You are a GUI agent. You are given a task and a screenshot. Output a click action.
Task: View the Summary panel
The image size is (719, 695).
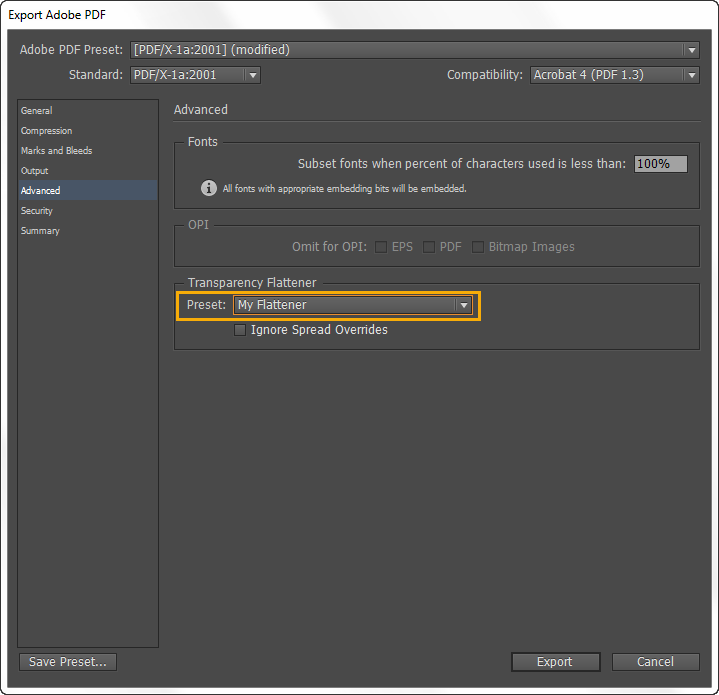(x=40, y=231)
